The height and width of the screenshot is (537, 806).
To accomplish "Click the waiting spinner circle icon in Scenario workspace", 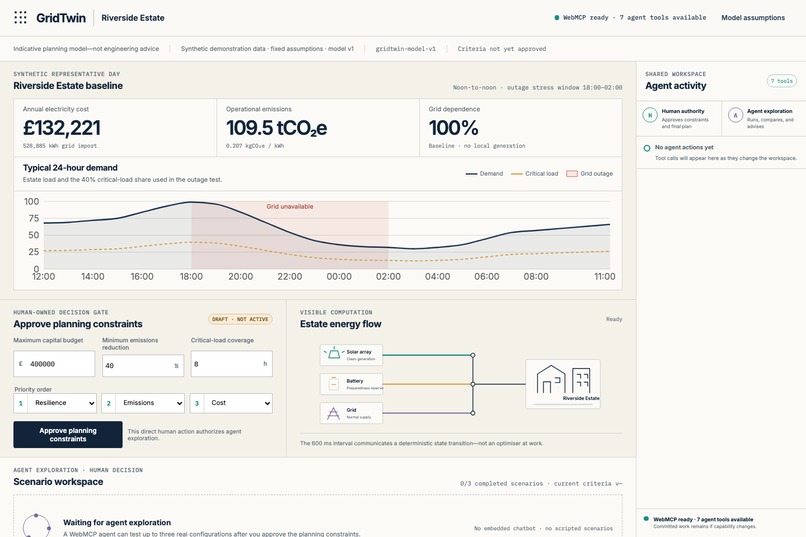I will 36,525.
